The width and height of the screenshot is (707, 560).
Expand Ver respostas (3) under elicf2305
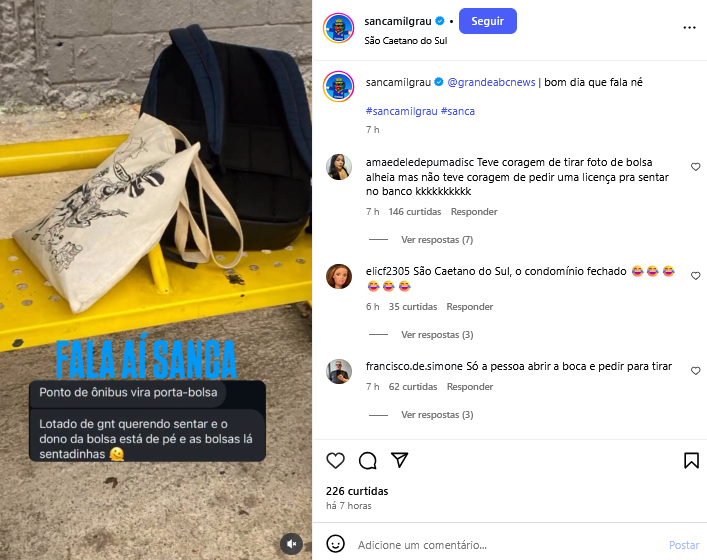[437, 335]
